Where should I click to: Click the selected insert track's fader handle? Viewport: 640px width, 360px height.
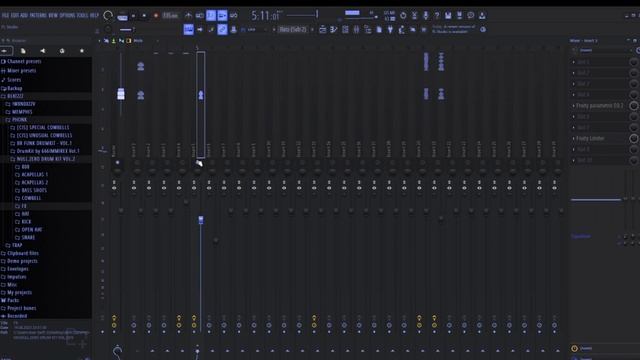(x=201, y=220)
